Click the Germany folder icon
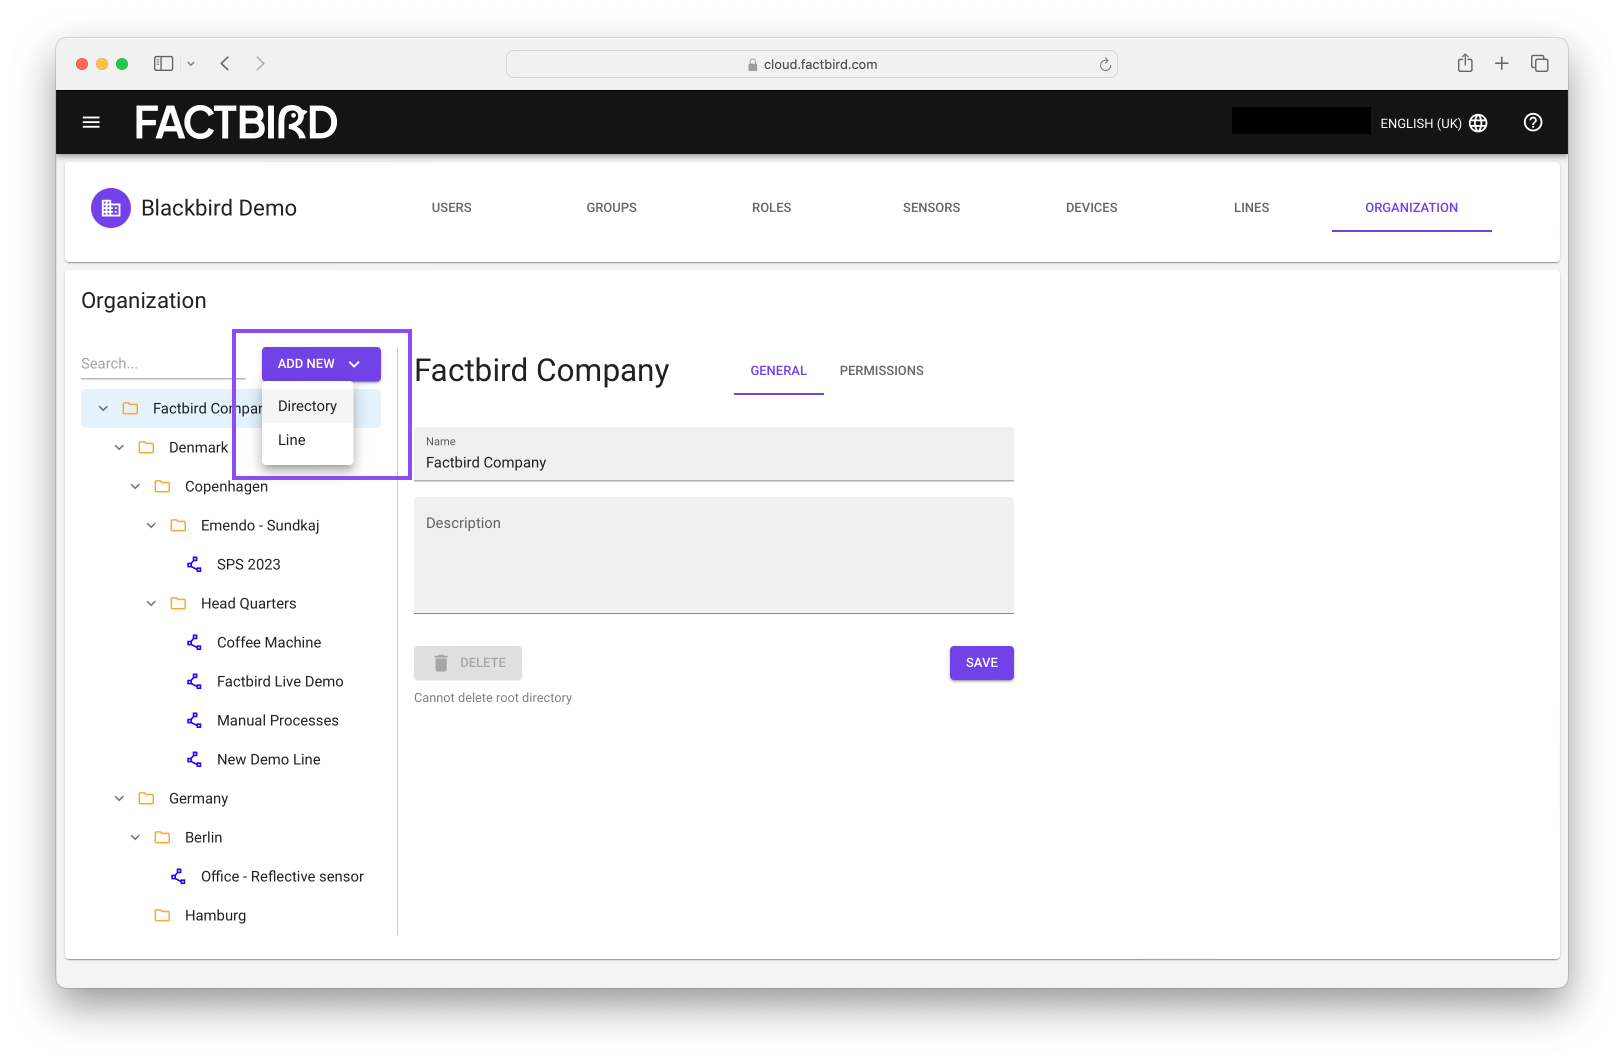 (x=146, y=798)
